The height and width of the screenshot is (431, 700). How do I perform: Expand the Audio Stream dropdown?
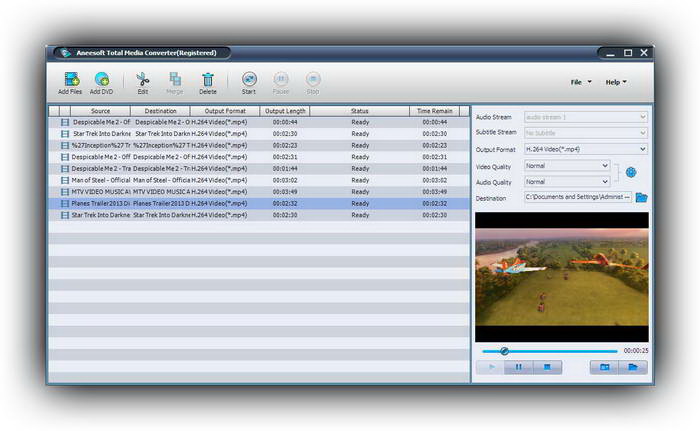586,117
